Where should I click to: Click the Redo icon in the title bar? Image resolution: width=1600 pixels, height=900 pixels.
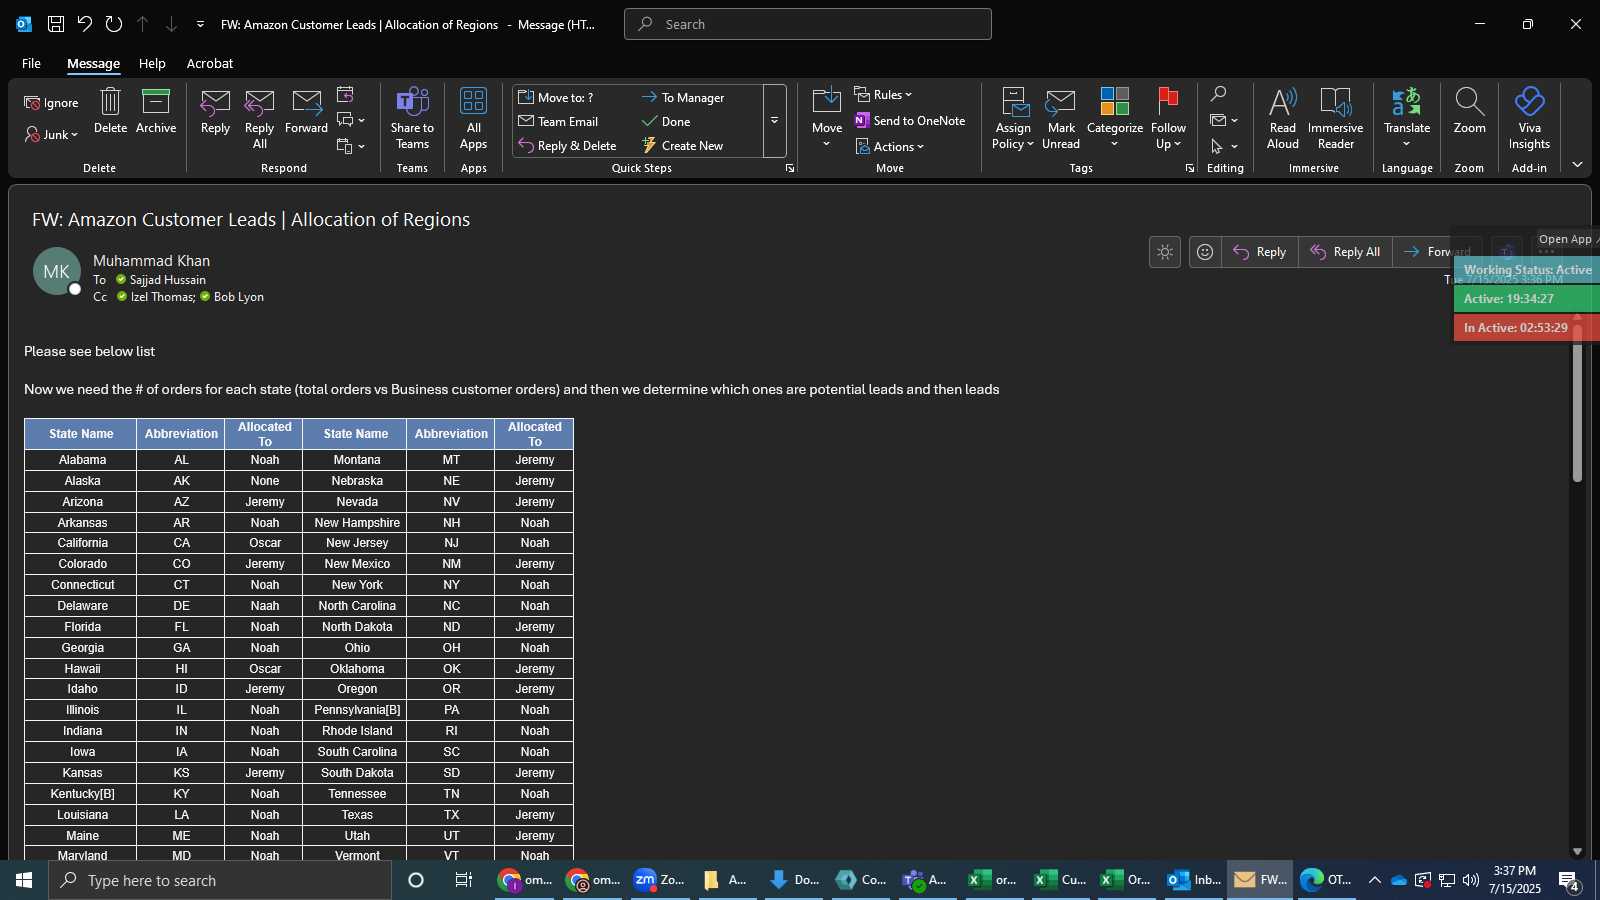[114, 24]
